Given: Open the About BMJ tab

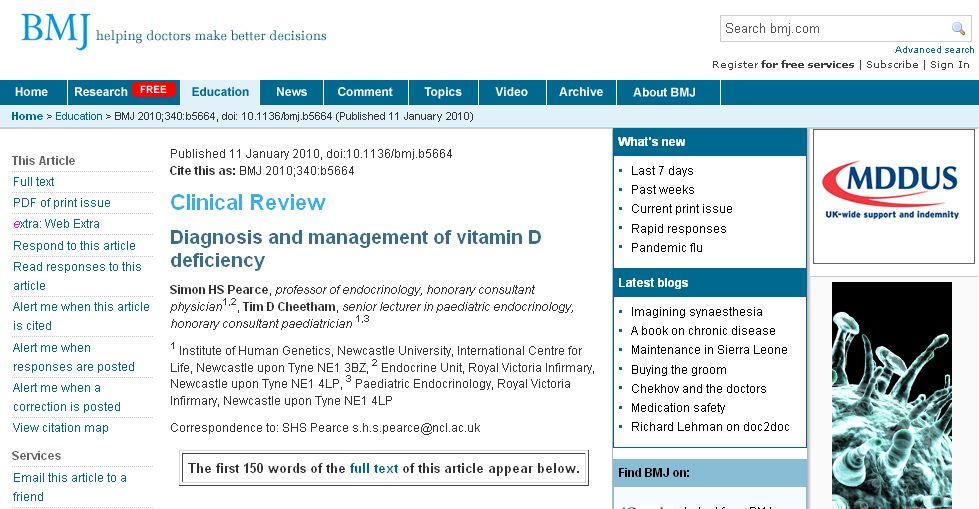Looking at the screenshot, I should click(x=663, y=92).
